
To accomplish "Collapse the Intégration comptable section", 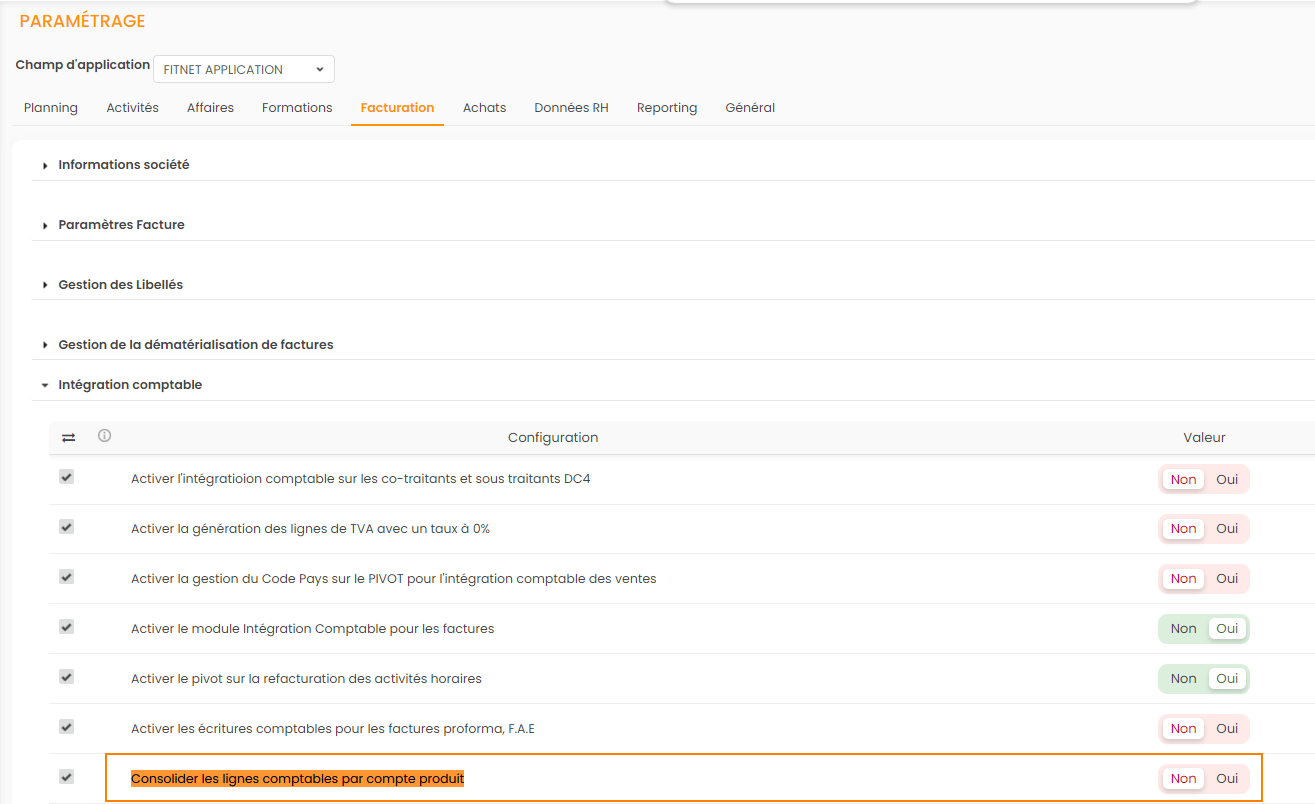I will (x=129, y=385).
